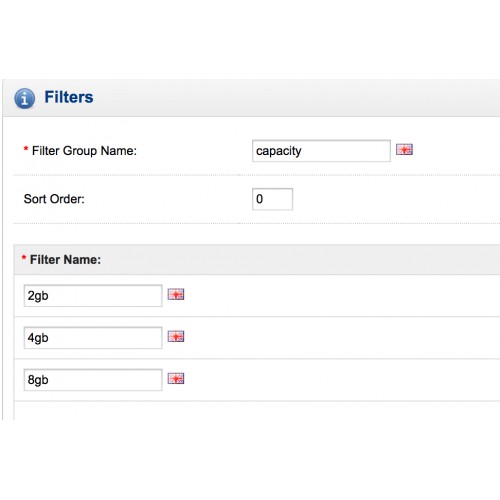Click the language flag beside 2gb filter
Image resolution: width=500 pixels, height=500 pixels.
click(176, 294)
